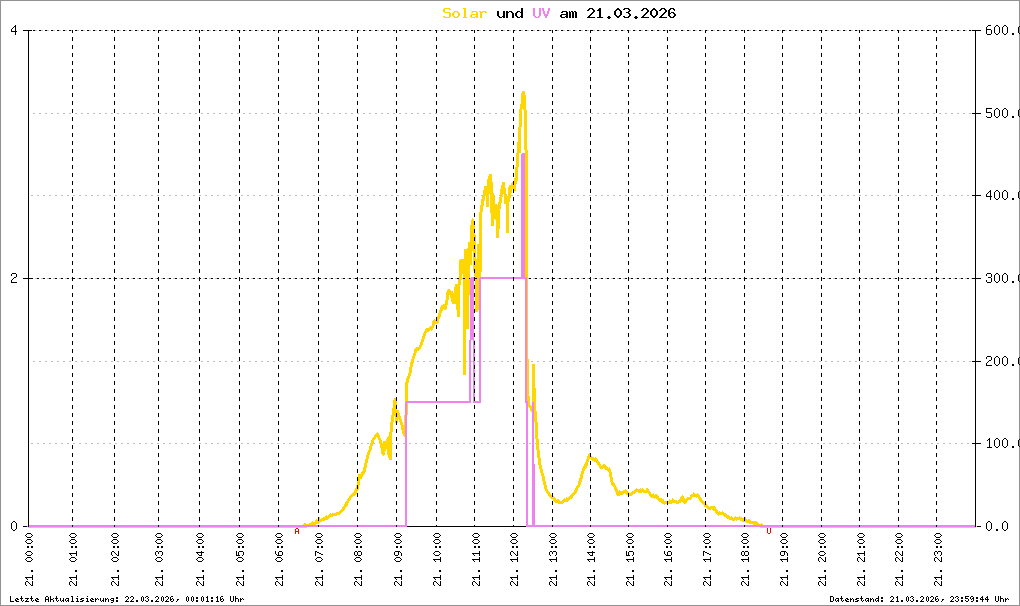Click the time label '21. 00:00'
Screen dimensions: 1020x606
point(29,559)
